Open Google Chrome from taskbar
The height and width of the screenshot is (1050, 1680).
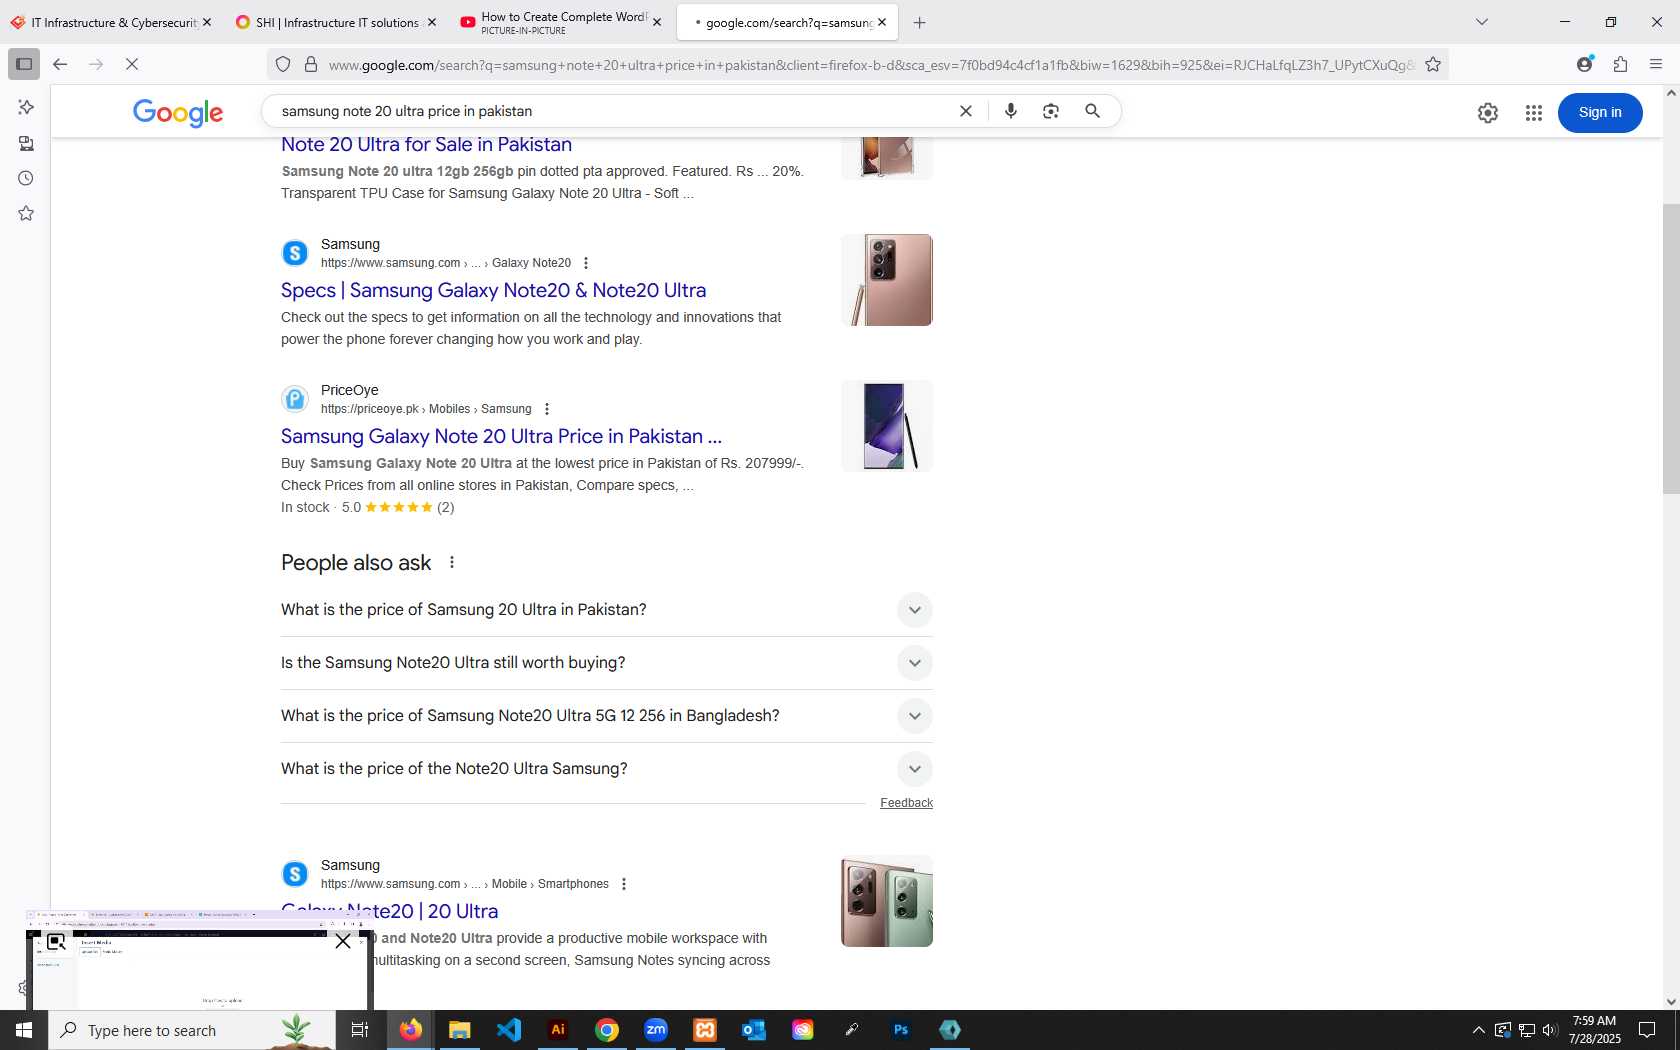(607, 1030)
